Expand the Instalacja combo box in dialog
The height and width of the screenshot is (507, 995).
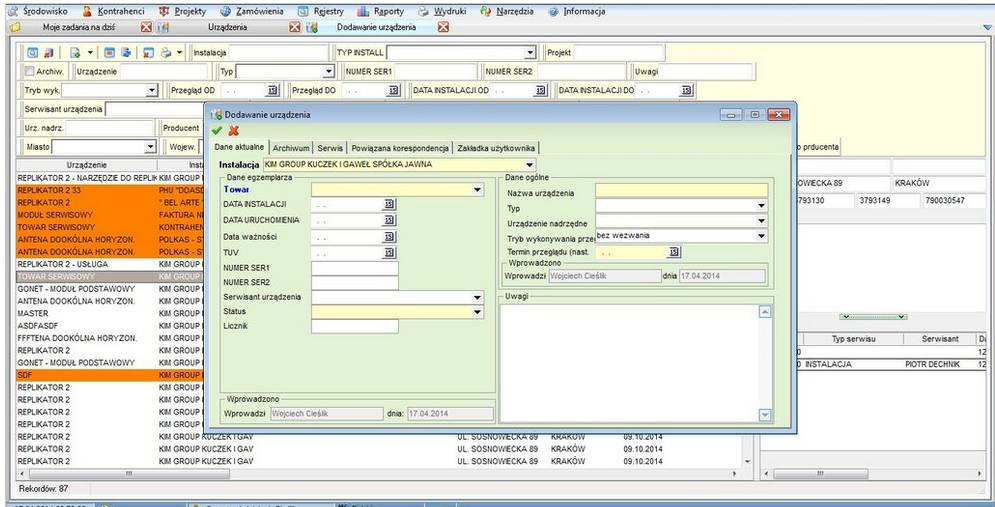(529, 164)
